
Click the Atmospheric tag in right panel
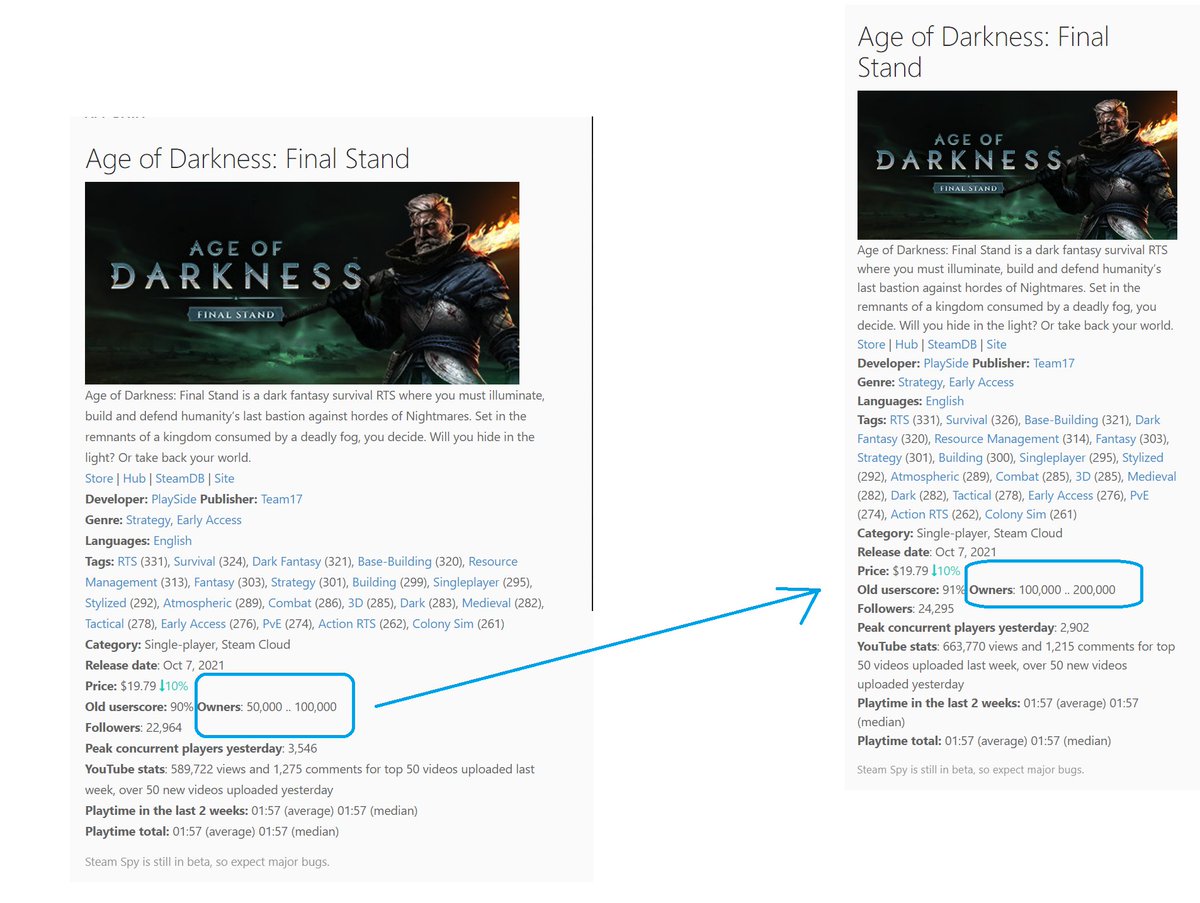pyautogui.click(x=925, y=477)
